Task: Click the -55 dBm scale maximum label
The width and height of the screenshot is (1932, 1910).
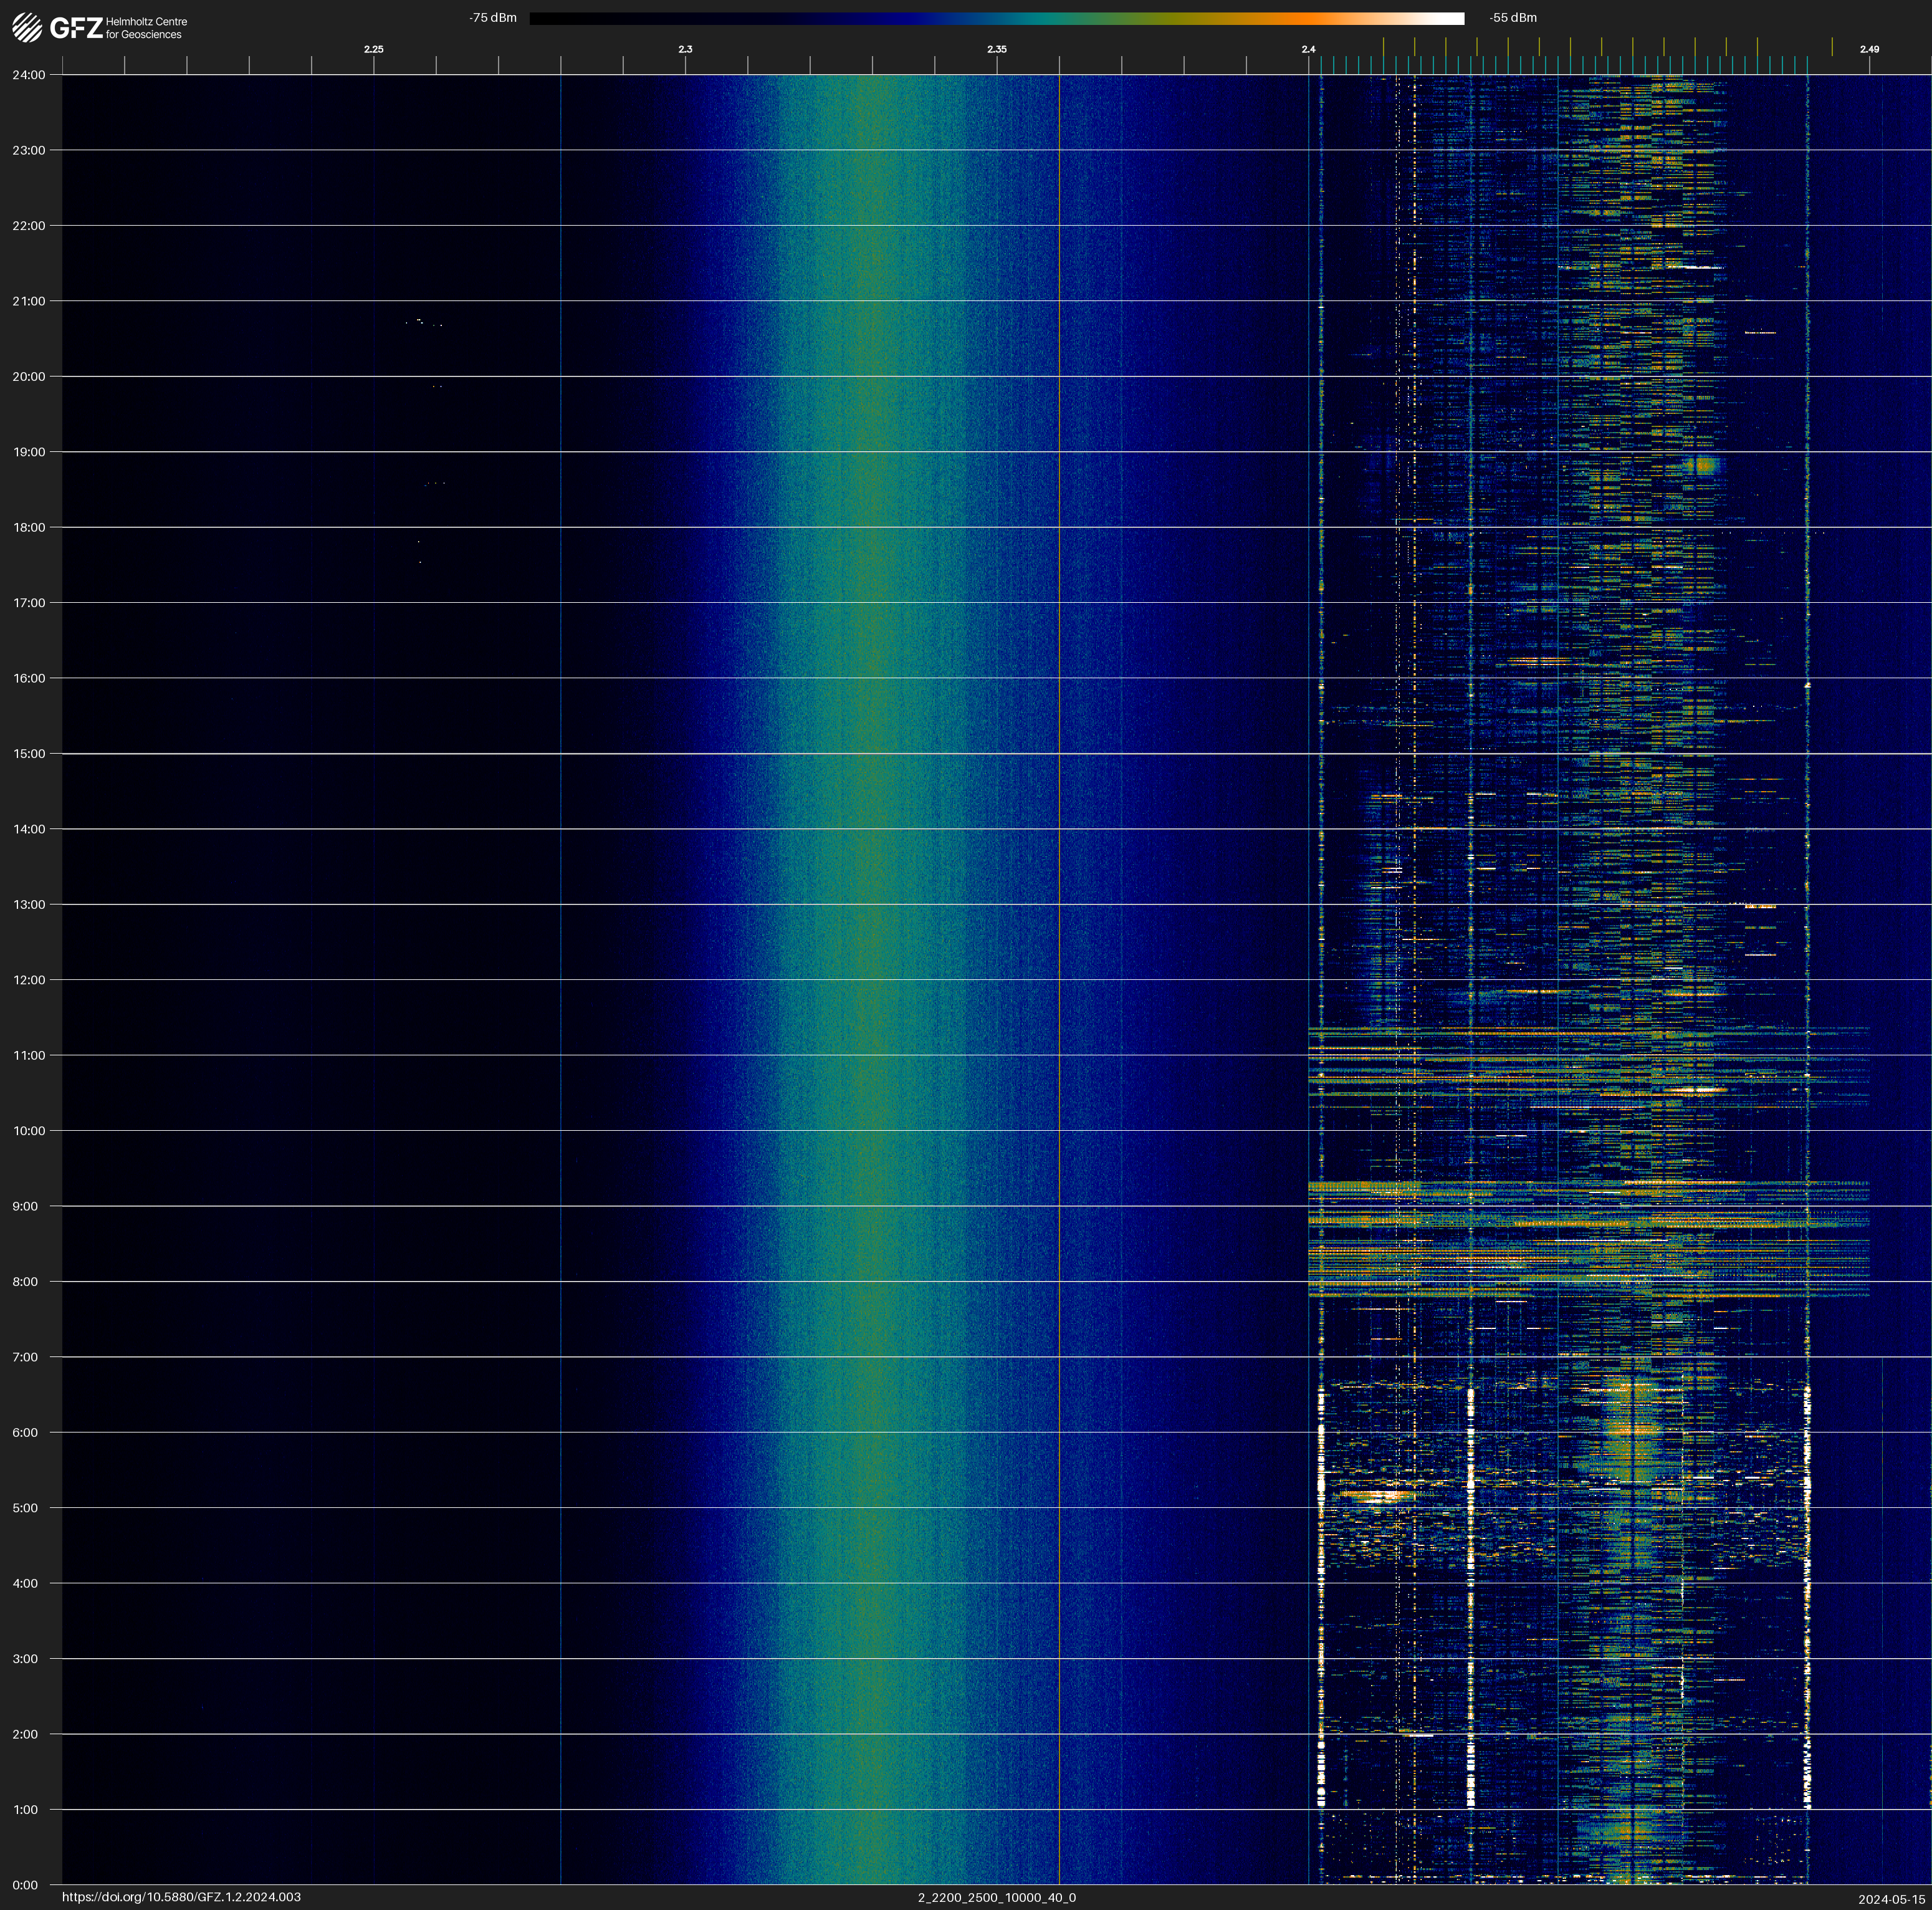Action: point(1512,18)
